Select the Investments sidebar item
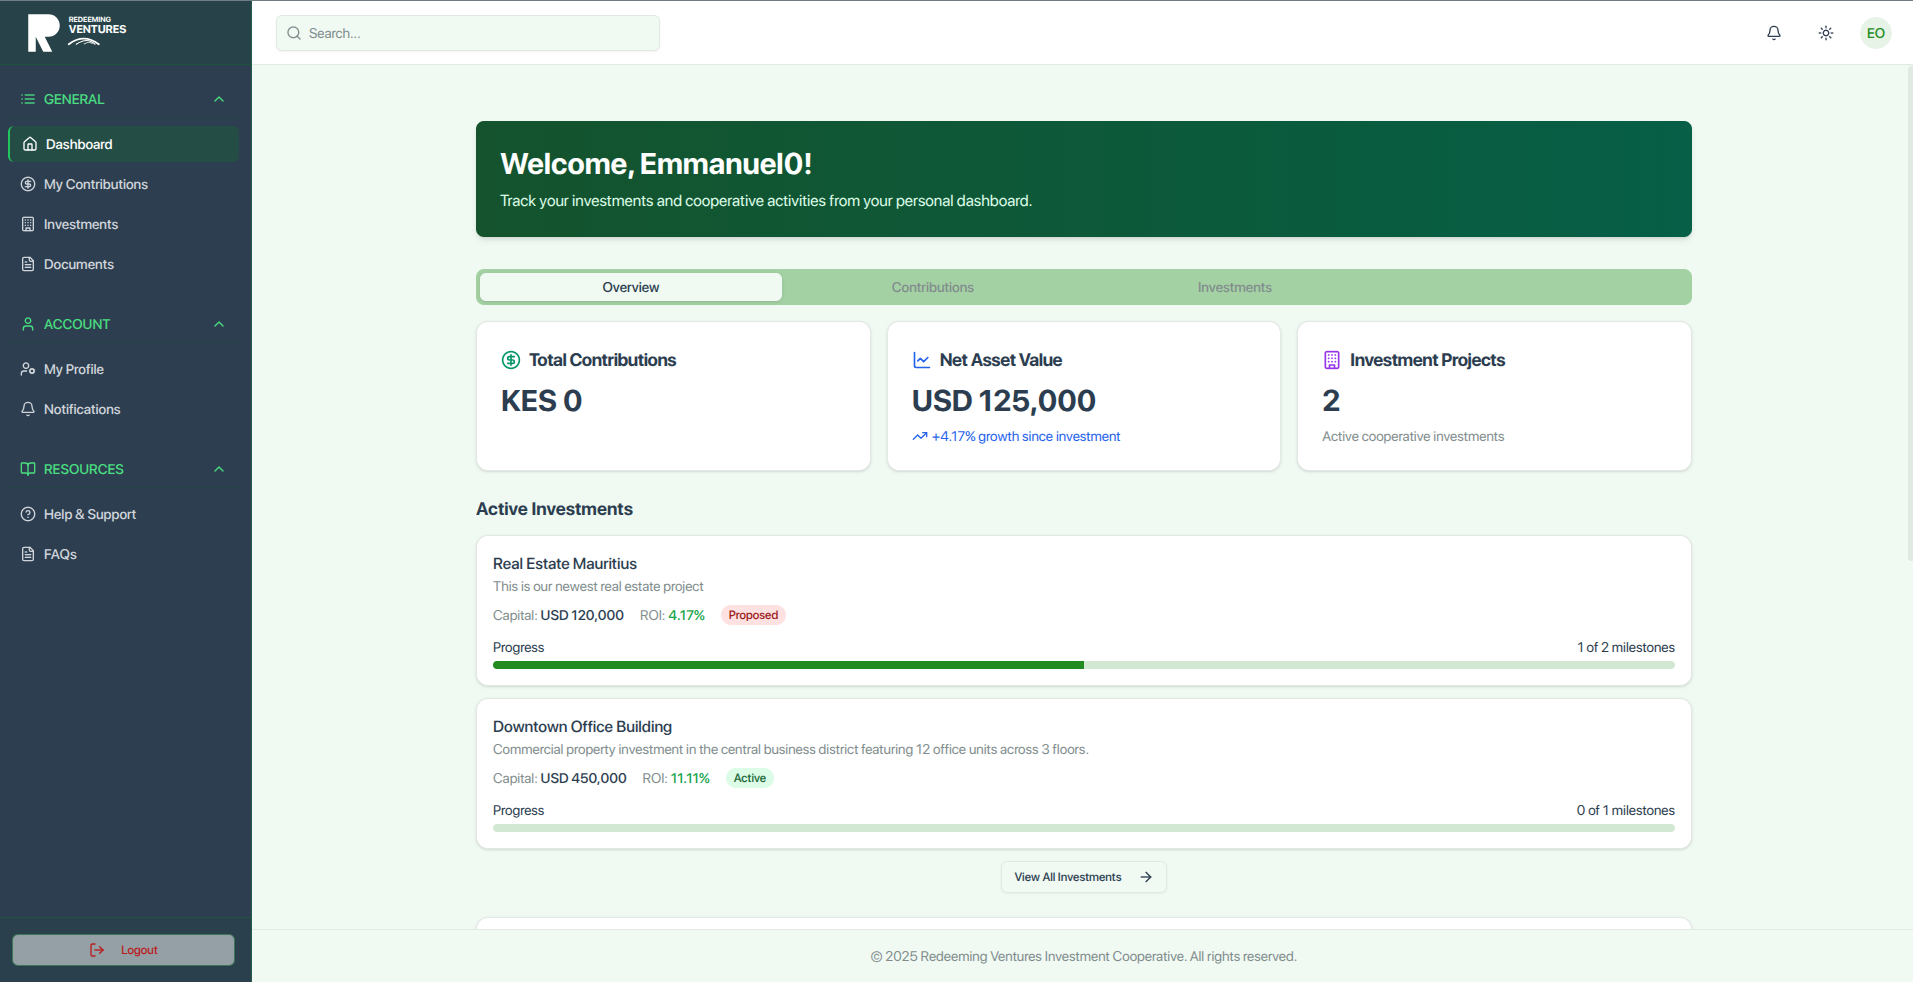 tap(81, 224)
